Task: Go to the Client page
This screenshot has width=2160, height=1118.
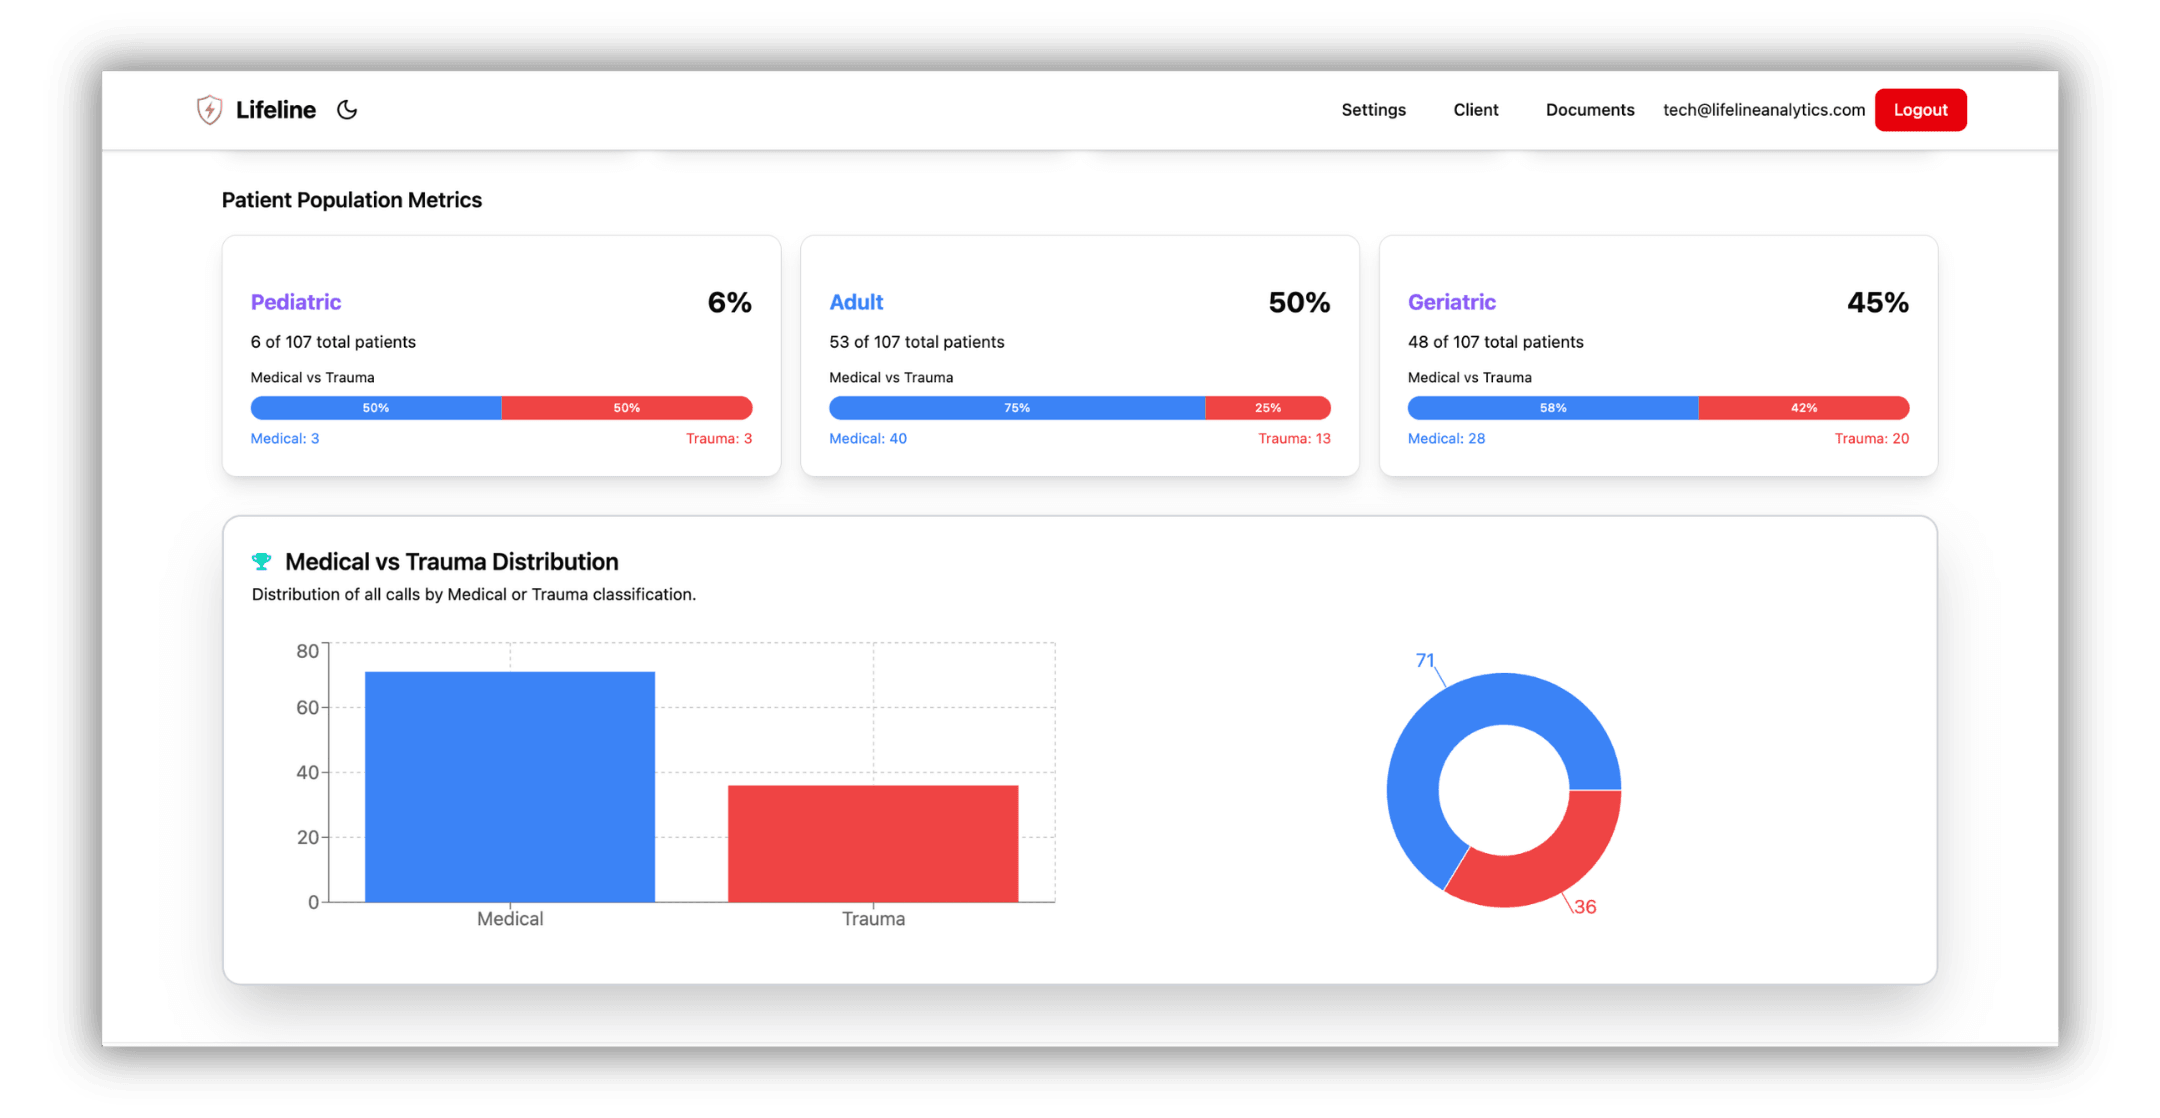Action: tap(1475, 110)
